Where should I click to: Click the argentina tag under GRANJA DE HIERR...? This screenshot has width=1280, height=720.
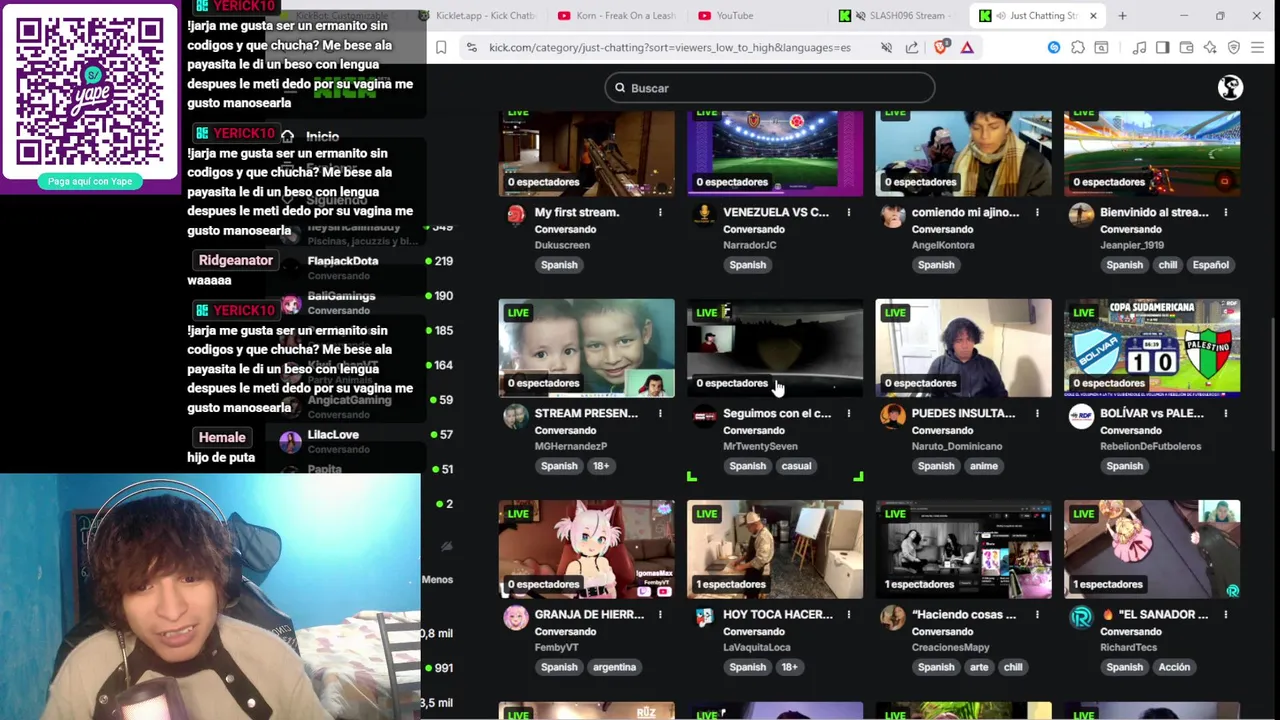pyautogui.click(x=614, y=667)
